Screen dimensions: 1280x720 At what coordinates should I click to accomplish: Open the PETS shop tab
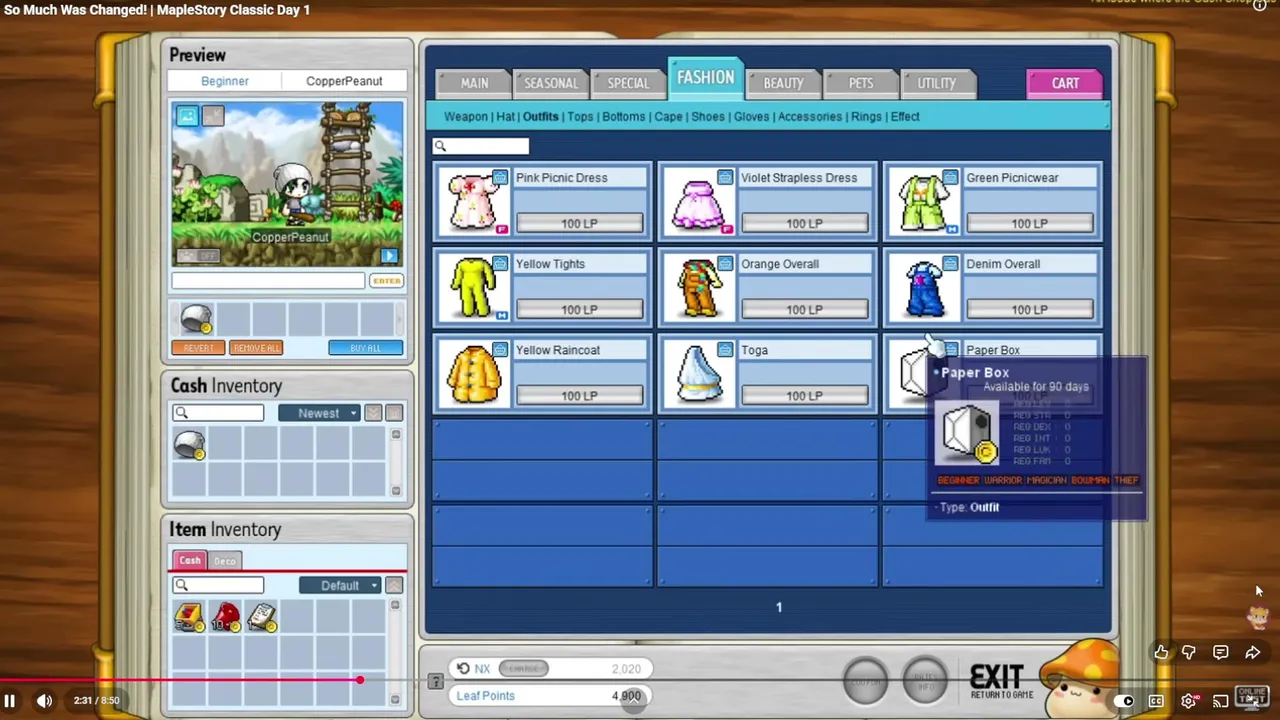point(861,83)
